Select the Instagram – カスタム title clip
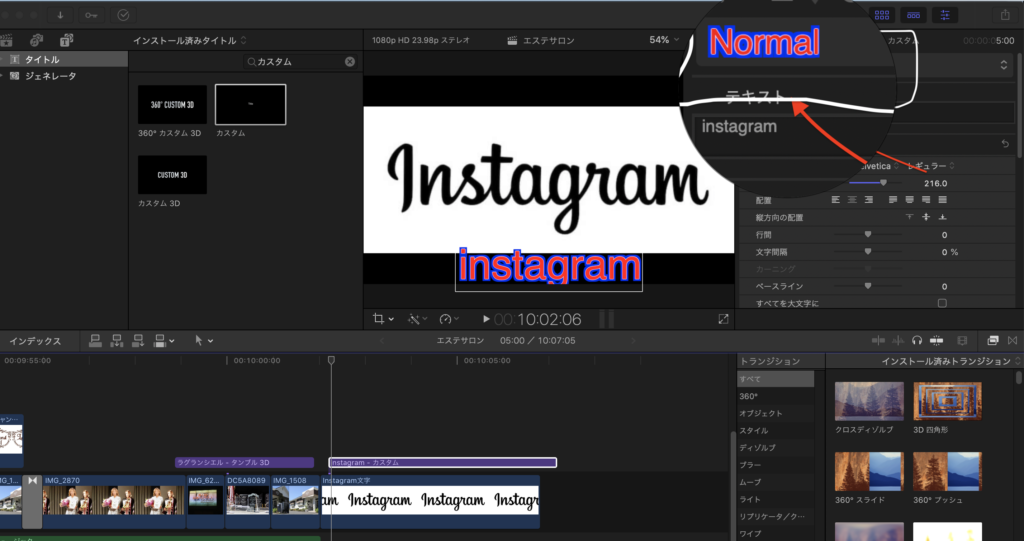Viewport: 1024px width, 541px height. click(443, 463)
